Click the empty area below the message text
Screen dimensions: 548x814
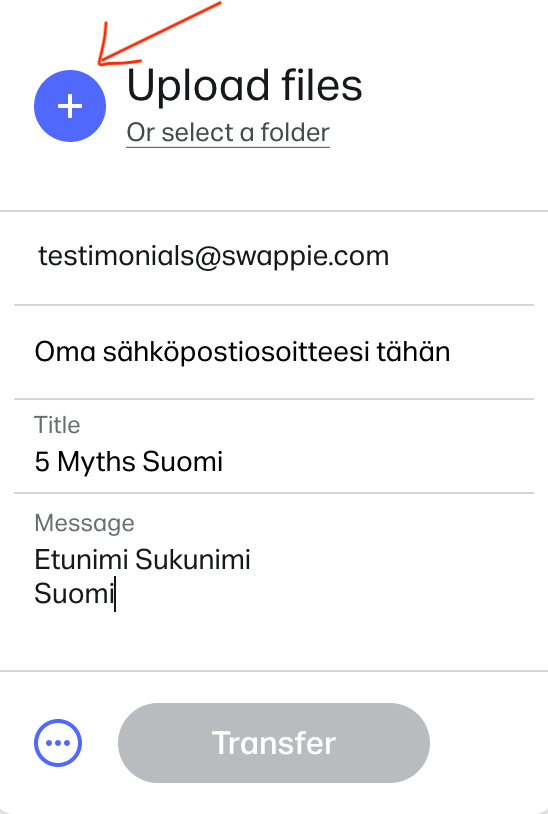click(x=274, y=641)
